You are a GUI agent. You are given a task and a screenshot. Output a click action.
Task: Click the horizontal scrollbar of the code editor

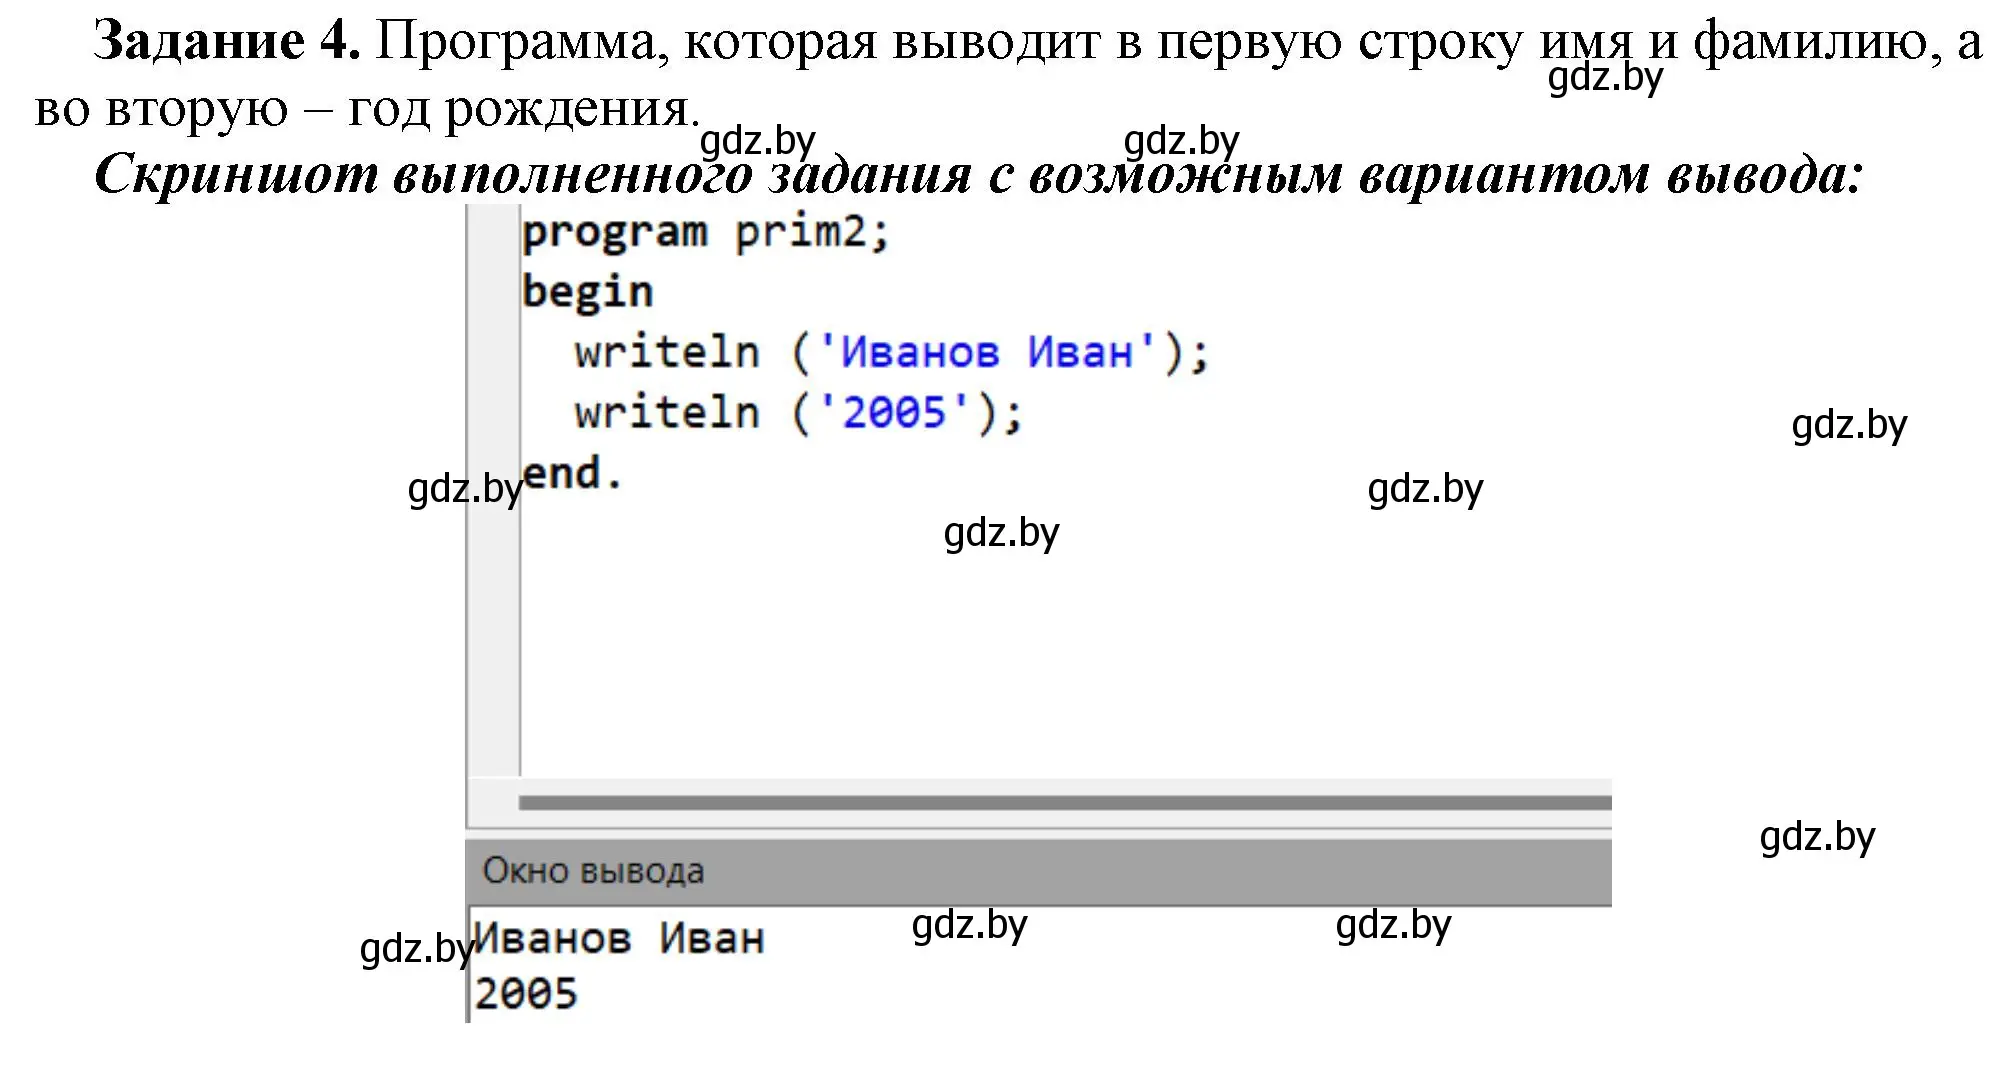click(1065, 802)
